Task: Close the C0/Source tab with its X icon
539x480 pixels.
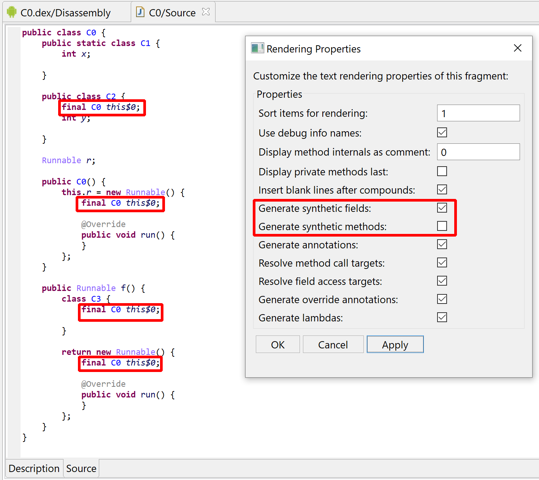Action: [206, 12]
